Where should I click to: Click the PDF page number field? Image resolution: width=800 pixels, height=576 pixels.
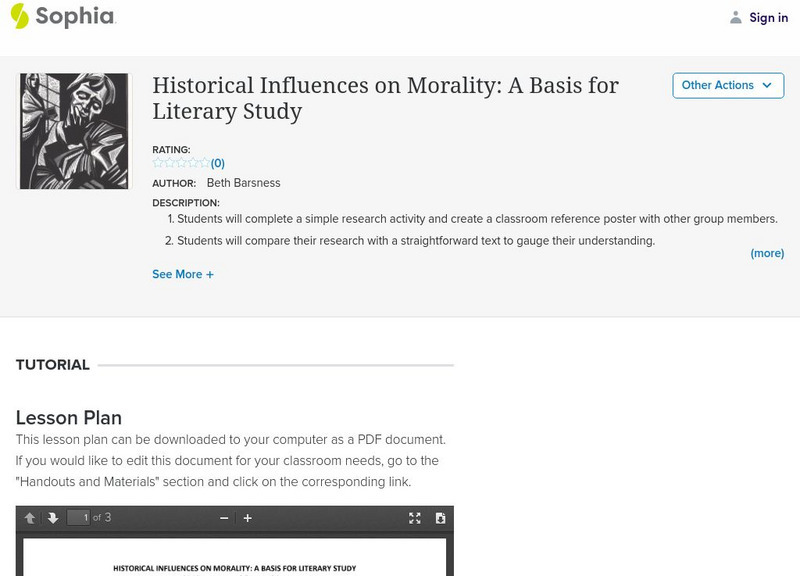[x=78, y=518]
